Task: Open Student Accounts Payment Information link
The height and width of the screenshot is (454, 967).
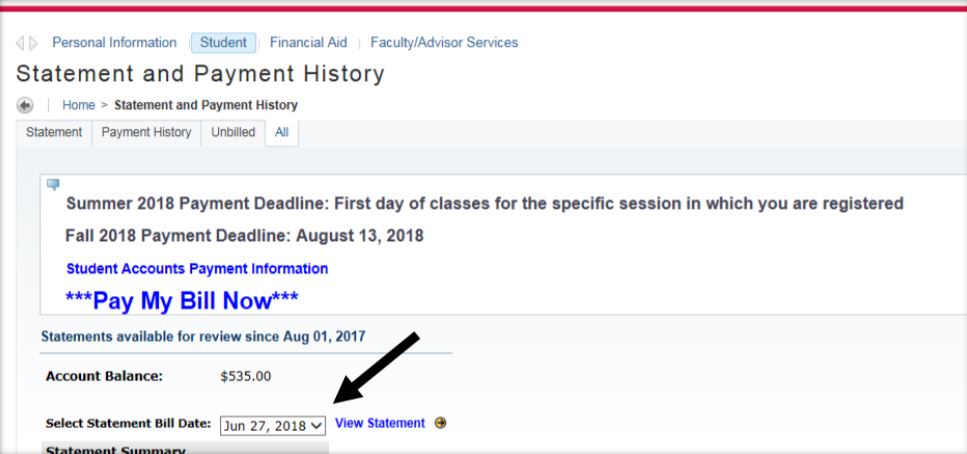Action: (x=197, y=269)
